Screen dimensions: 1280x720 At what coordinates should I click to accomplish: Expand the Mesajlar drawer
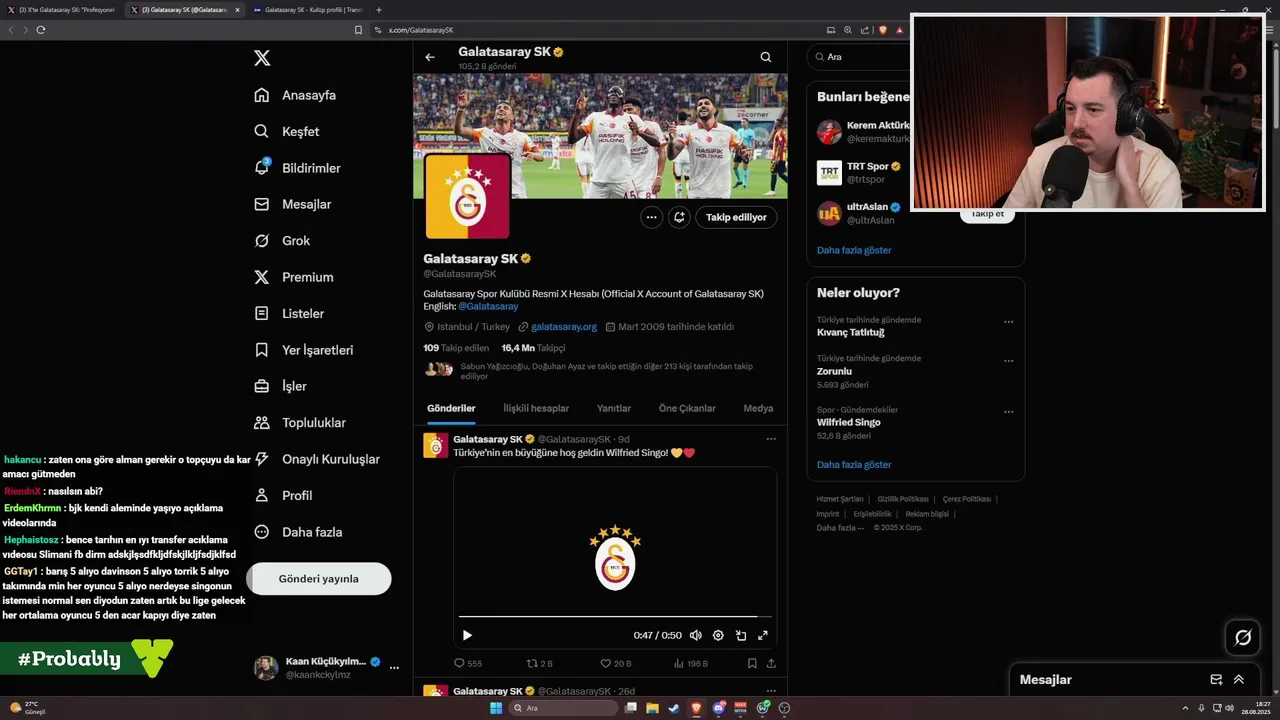pos(1239,679)
